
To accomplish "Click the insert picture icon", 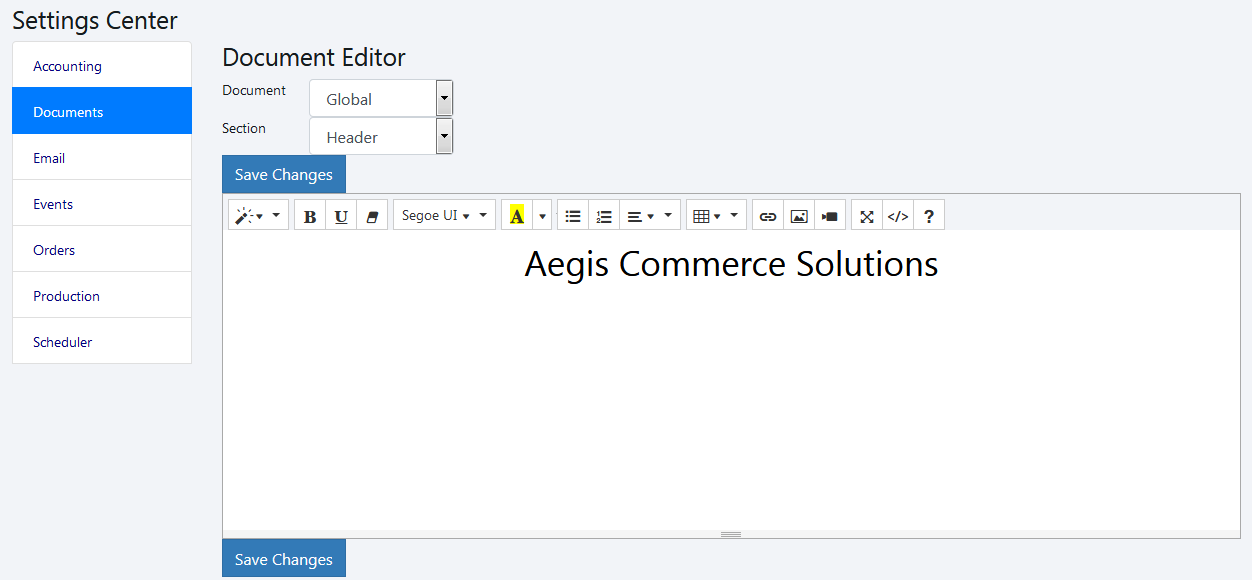I will (799, 216).
